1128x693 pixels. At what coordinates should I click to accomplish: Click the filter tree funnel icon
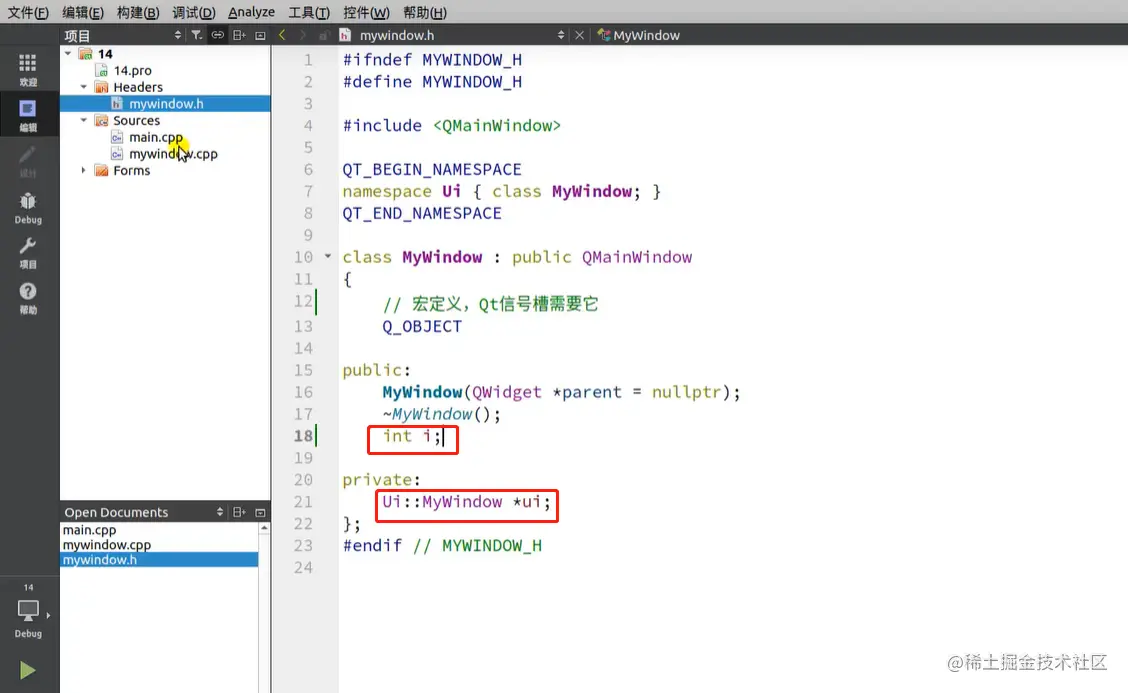[196, 35]
